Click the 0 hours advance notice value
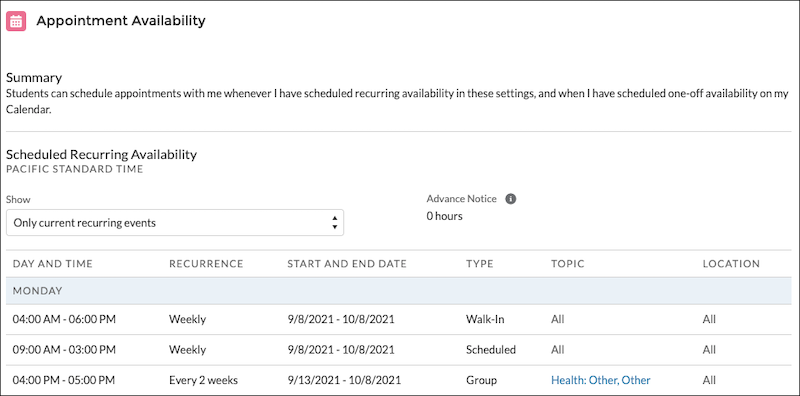800x396 pixels. point(444,216)
